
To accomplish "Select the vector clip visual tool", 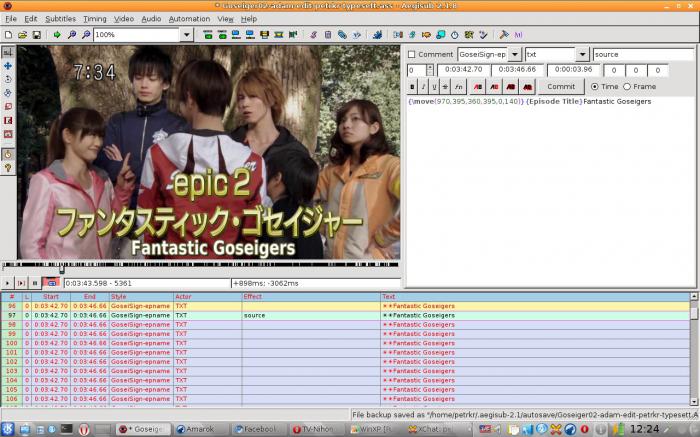I will [x=8, y=134].
